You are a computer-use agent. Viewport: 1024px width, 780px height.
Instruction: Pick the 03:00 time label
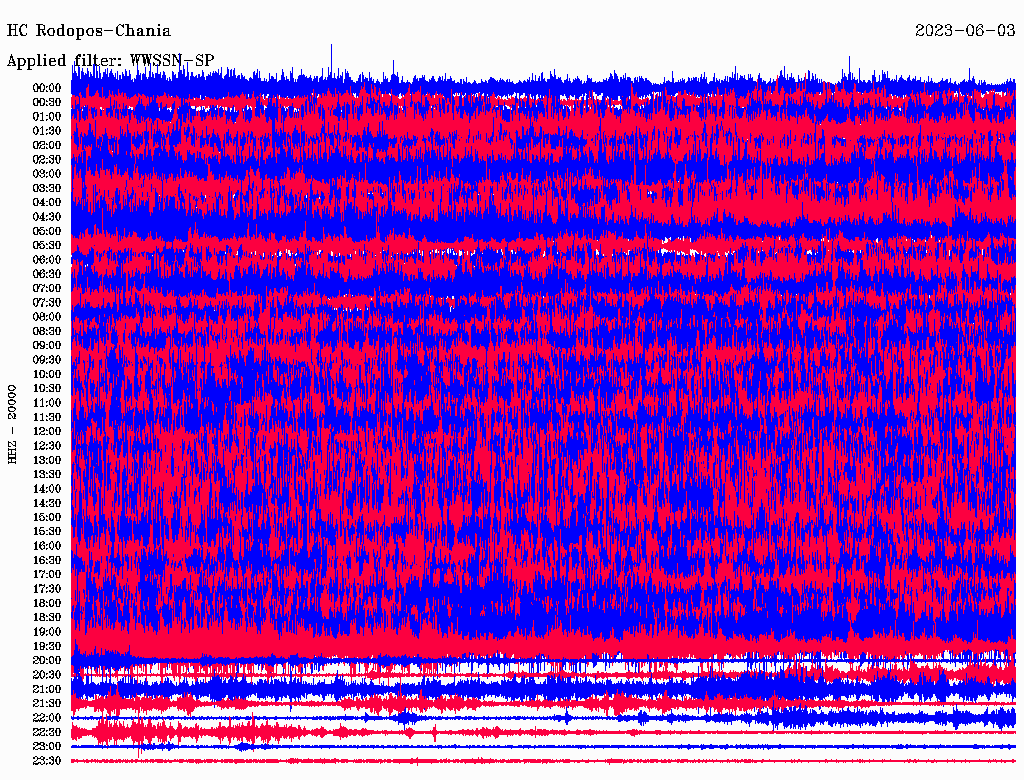pyautogui.click(x=47, y=174)
